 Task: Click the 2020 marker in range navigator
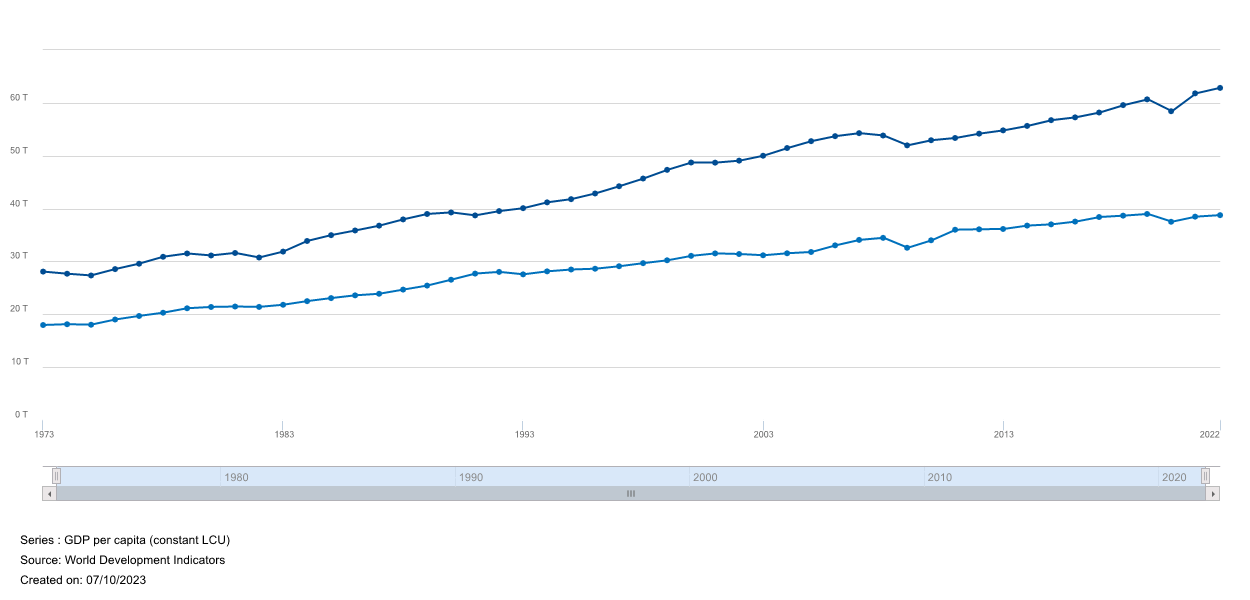point(1174,477)
